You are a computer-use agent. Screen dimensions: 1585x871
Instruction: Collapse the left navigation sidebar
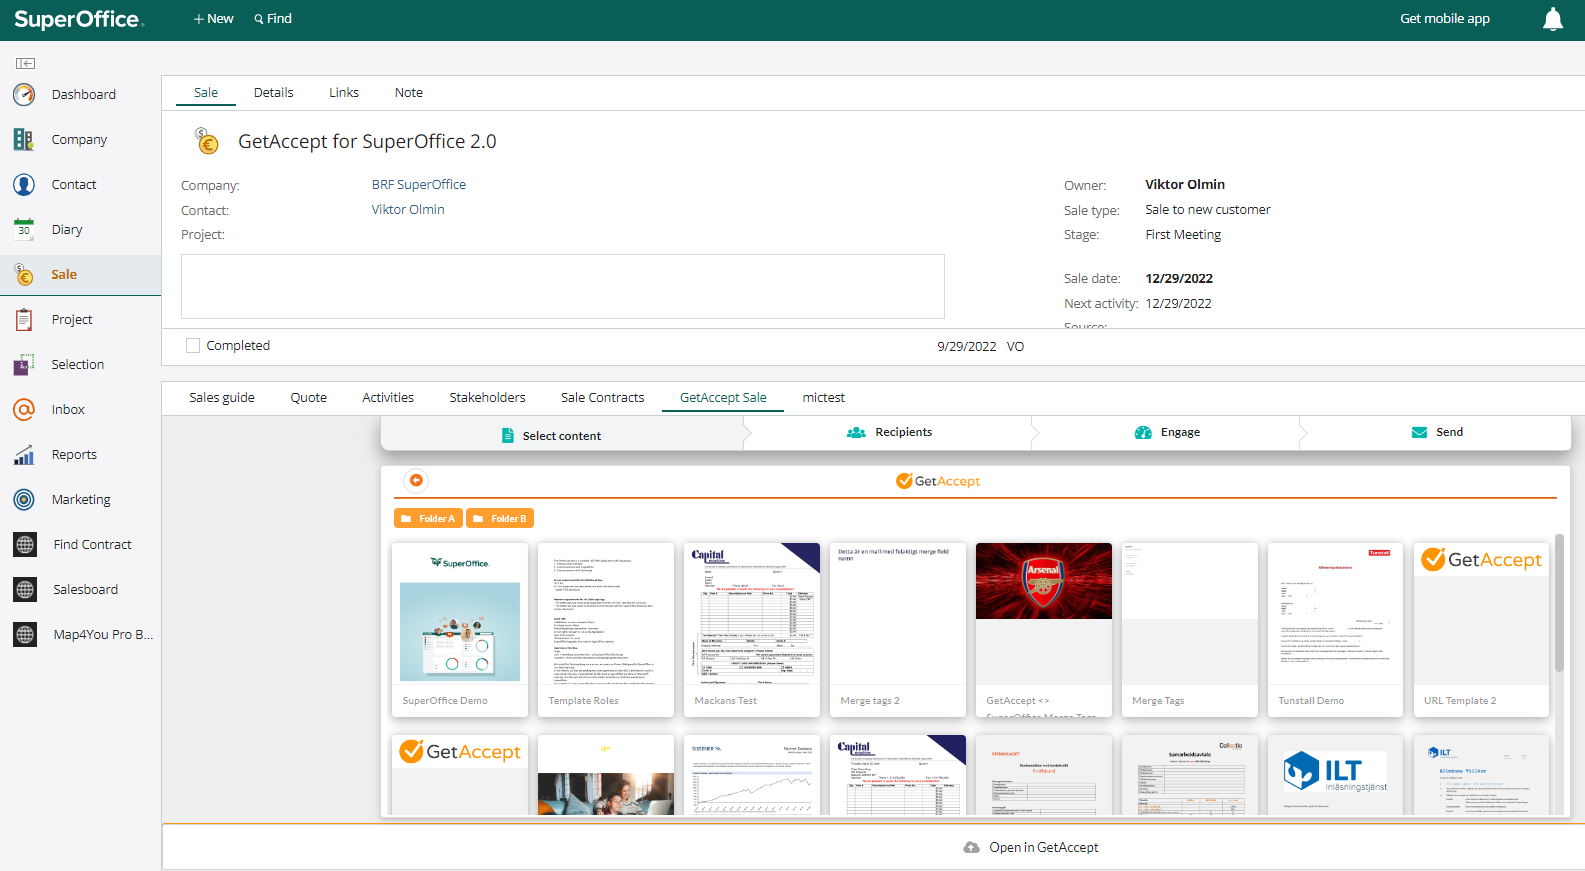tap(25, 63)
